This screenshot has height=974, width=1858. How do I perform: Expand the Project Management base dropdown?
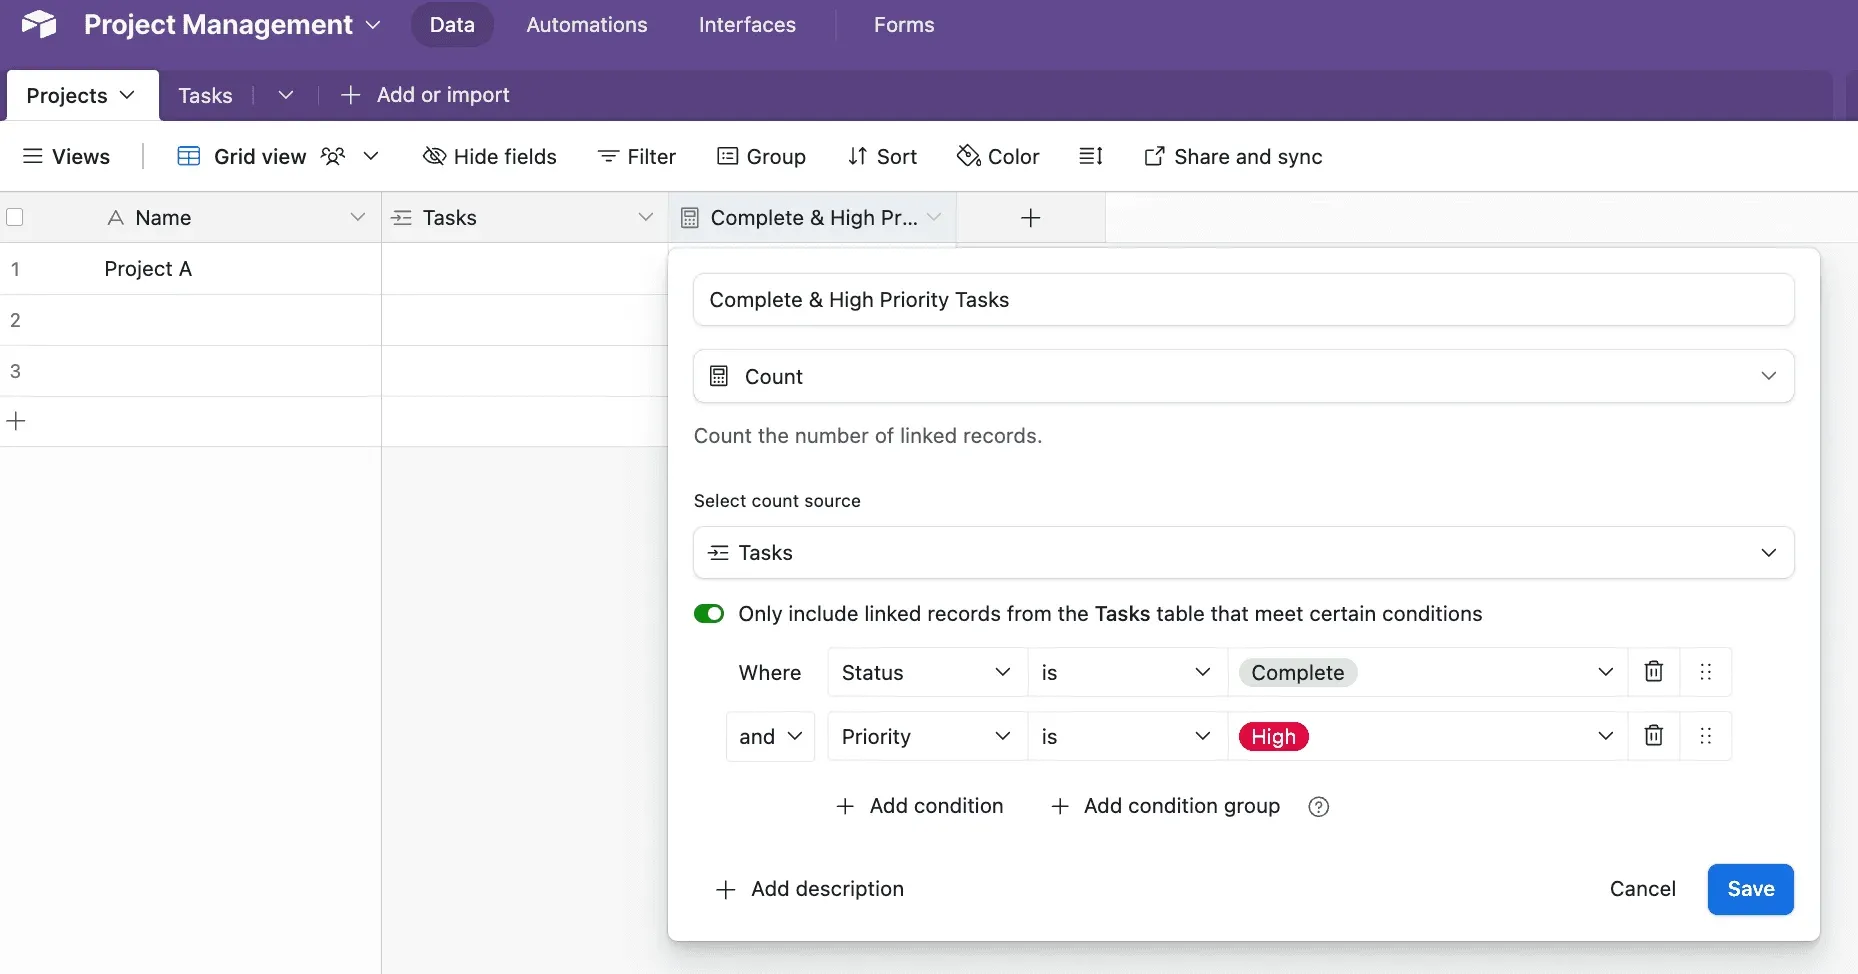click(x=373, y=24)
